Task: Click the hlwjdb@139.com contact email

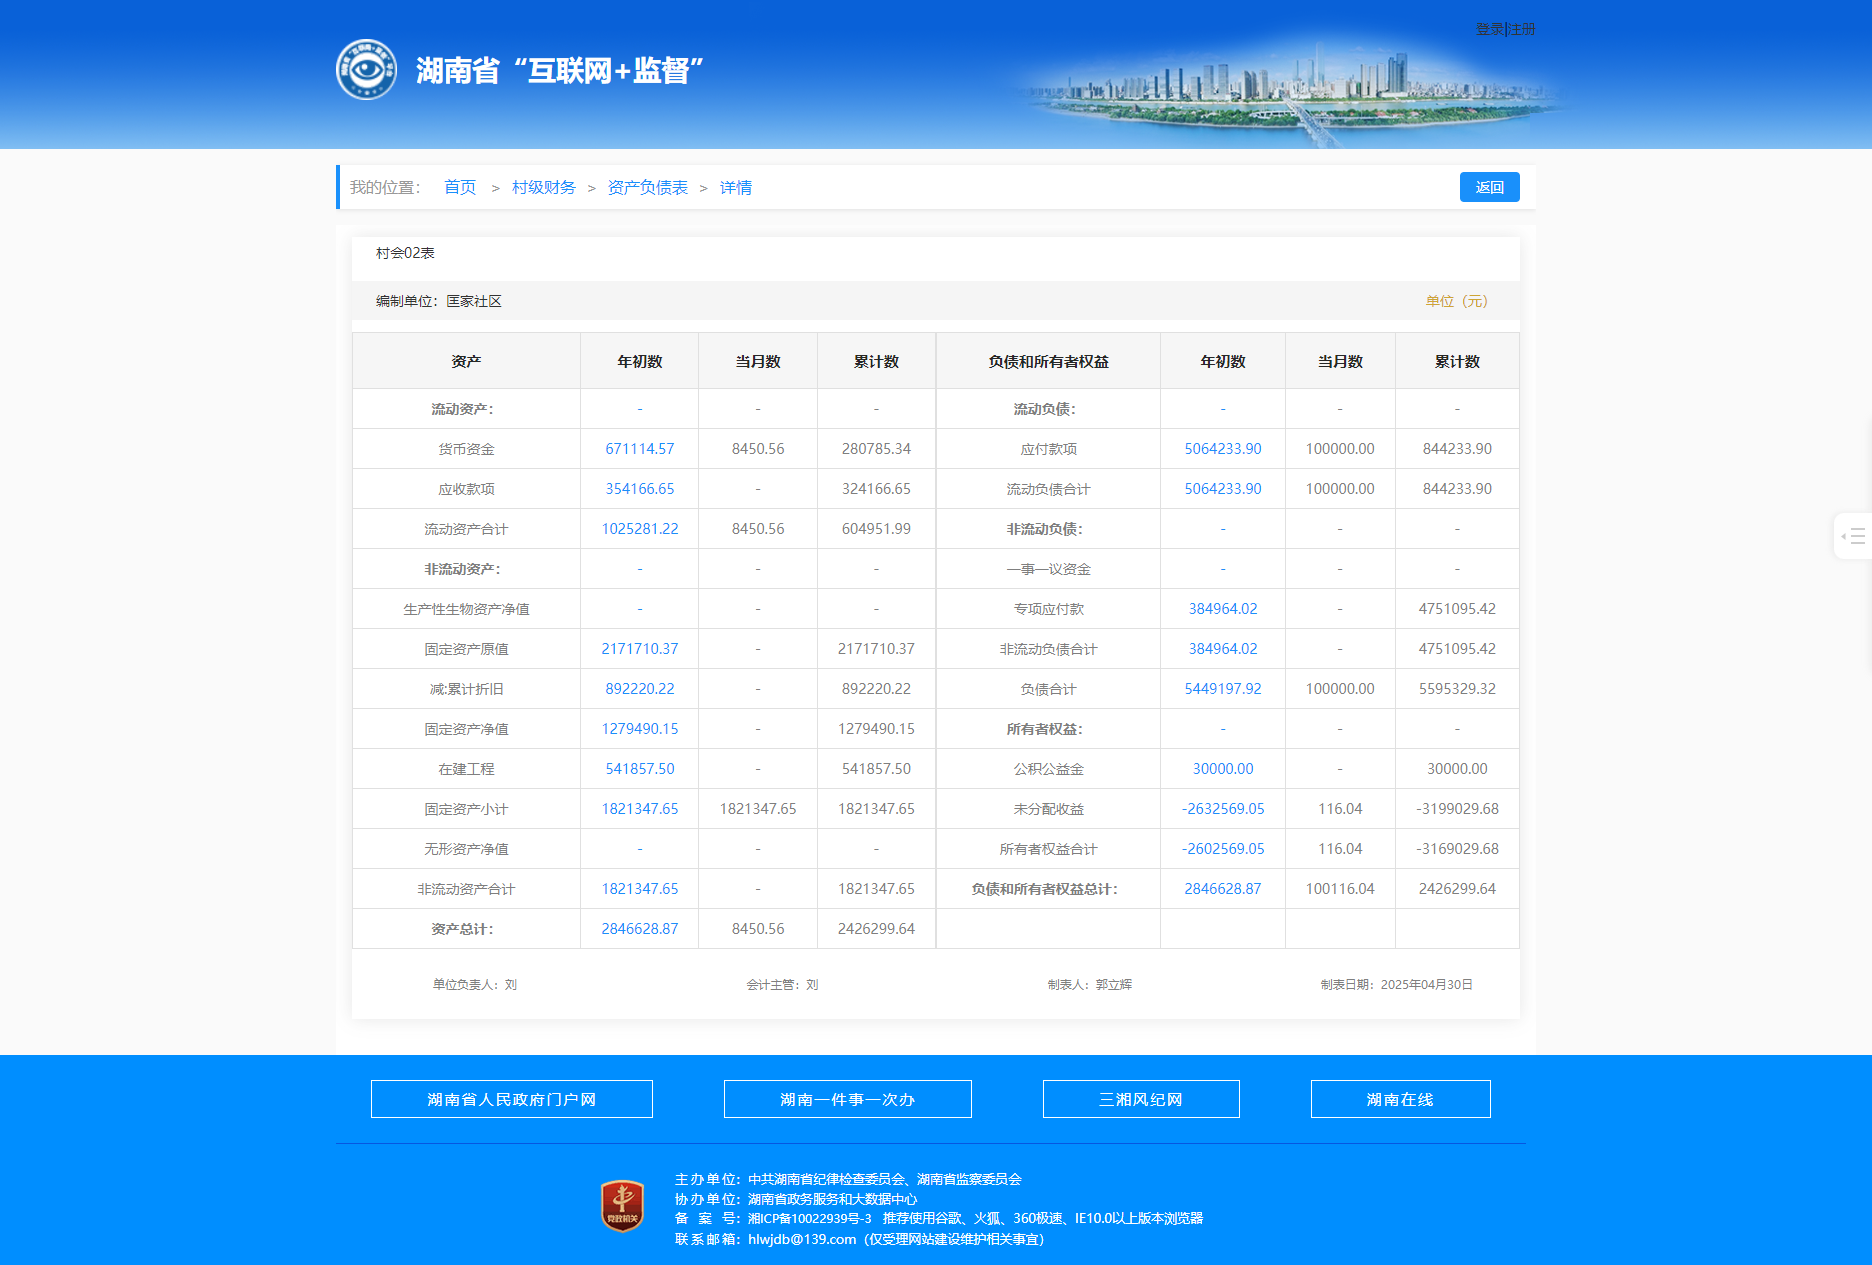Action: tap(802, 1239)
